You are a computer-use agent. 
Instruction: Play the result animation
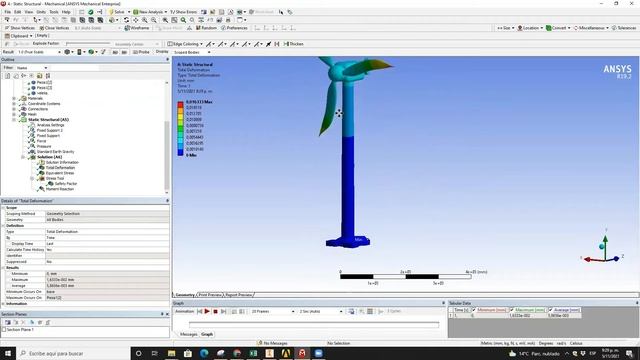point(207,311)
